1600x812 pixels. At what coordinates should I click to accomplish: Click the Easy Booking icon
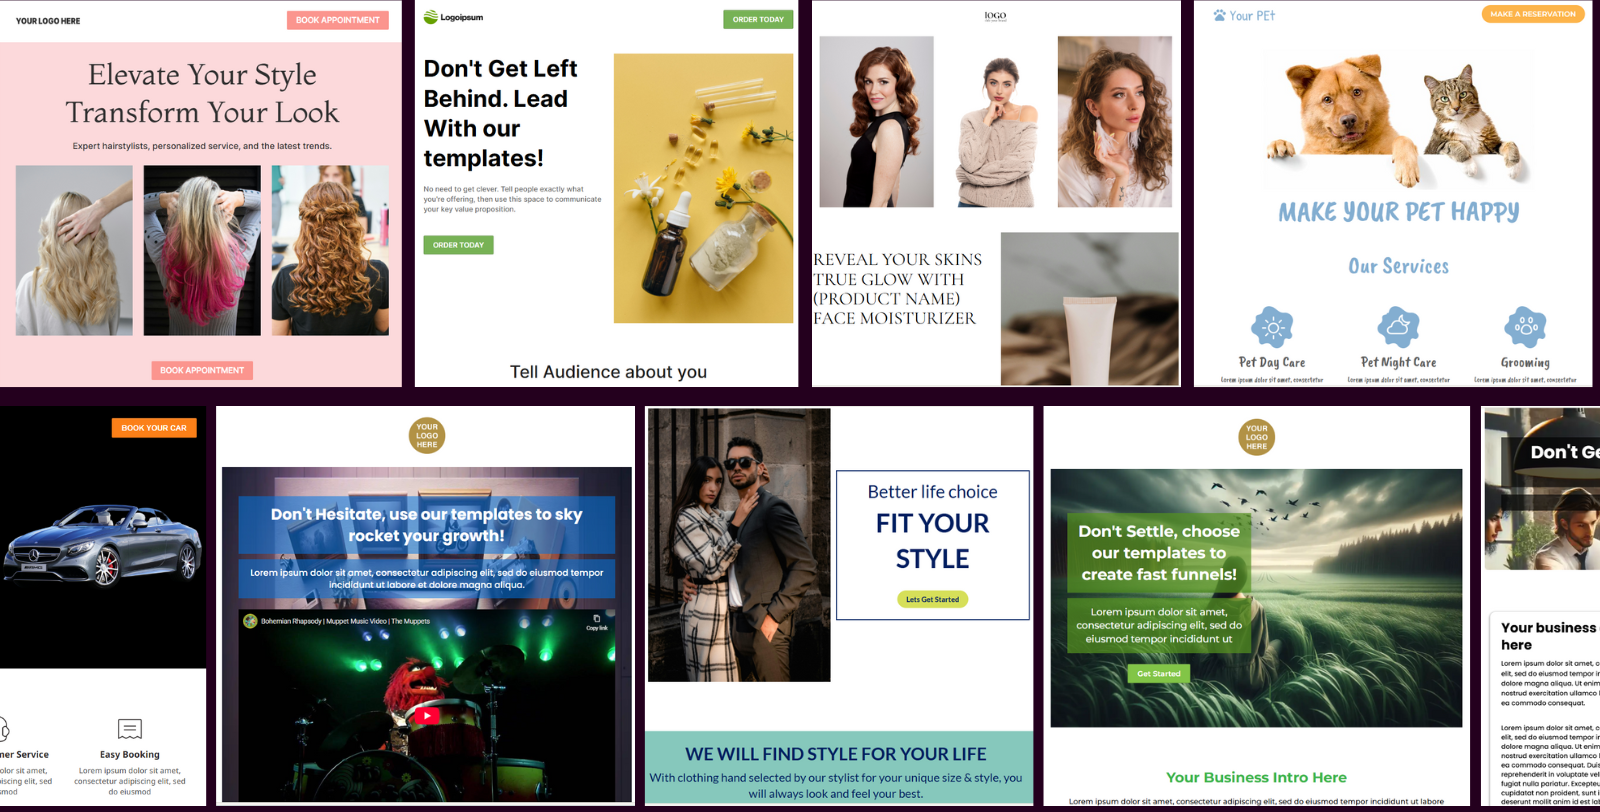(x=130, y=729)
